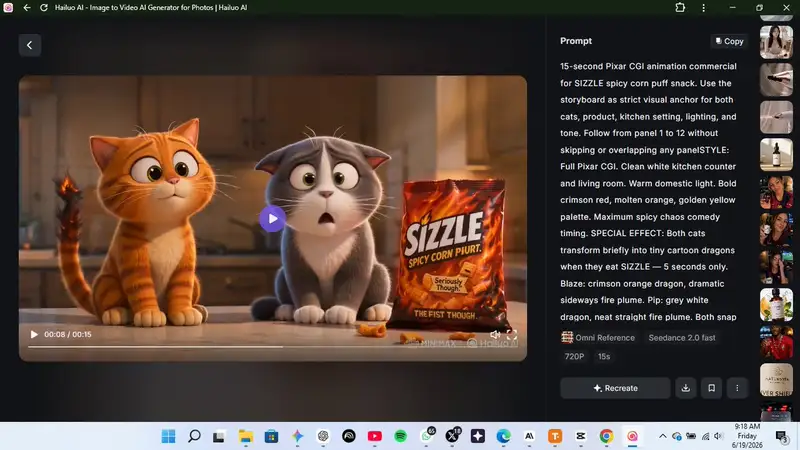This screenshot has width=800, height=450.
Task: Click the Prompt heading
Action: pos(576,41)
